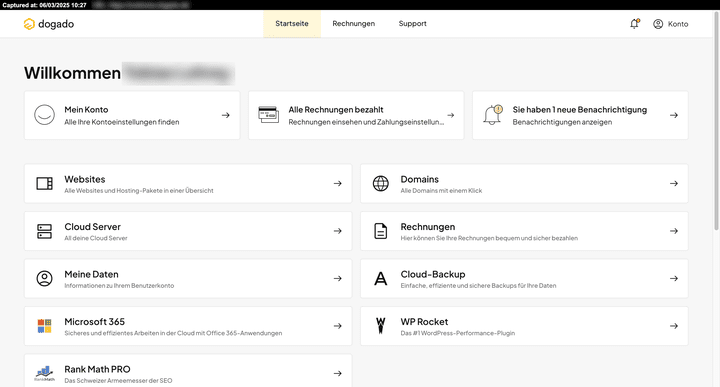720x387 pixels.
Task: Open Rank Math PRO title
Action: (x=97, y=369)
